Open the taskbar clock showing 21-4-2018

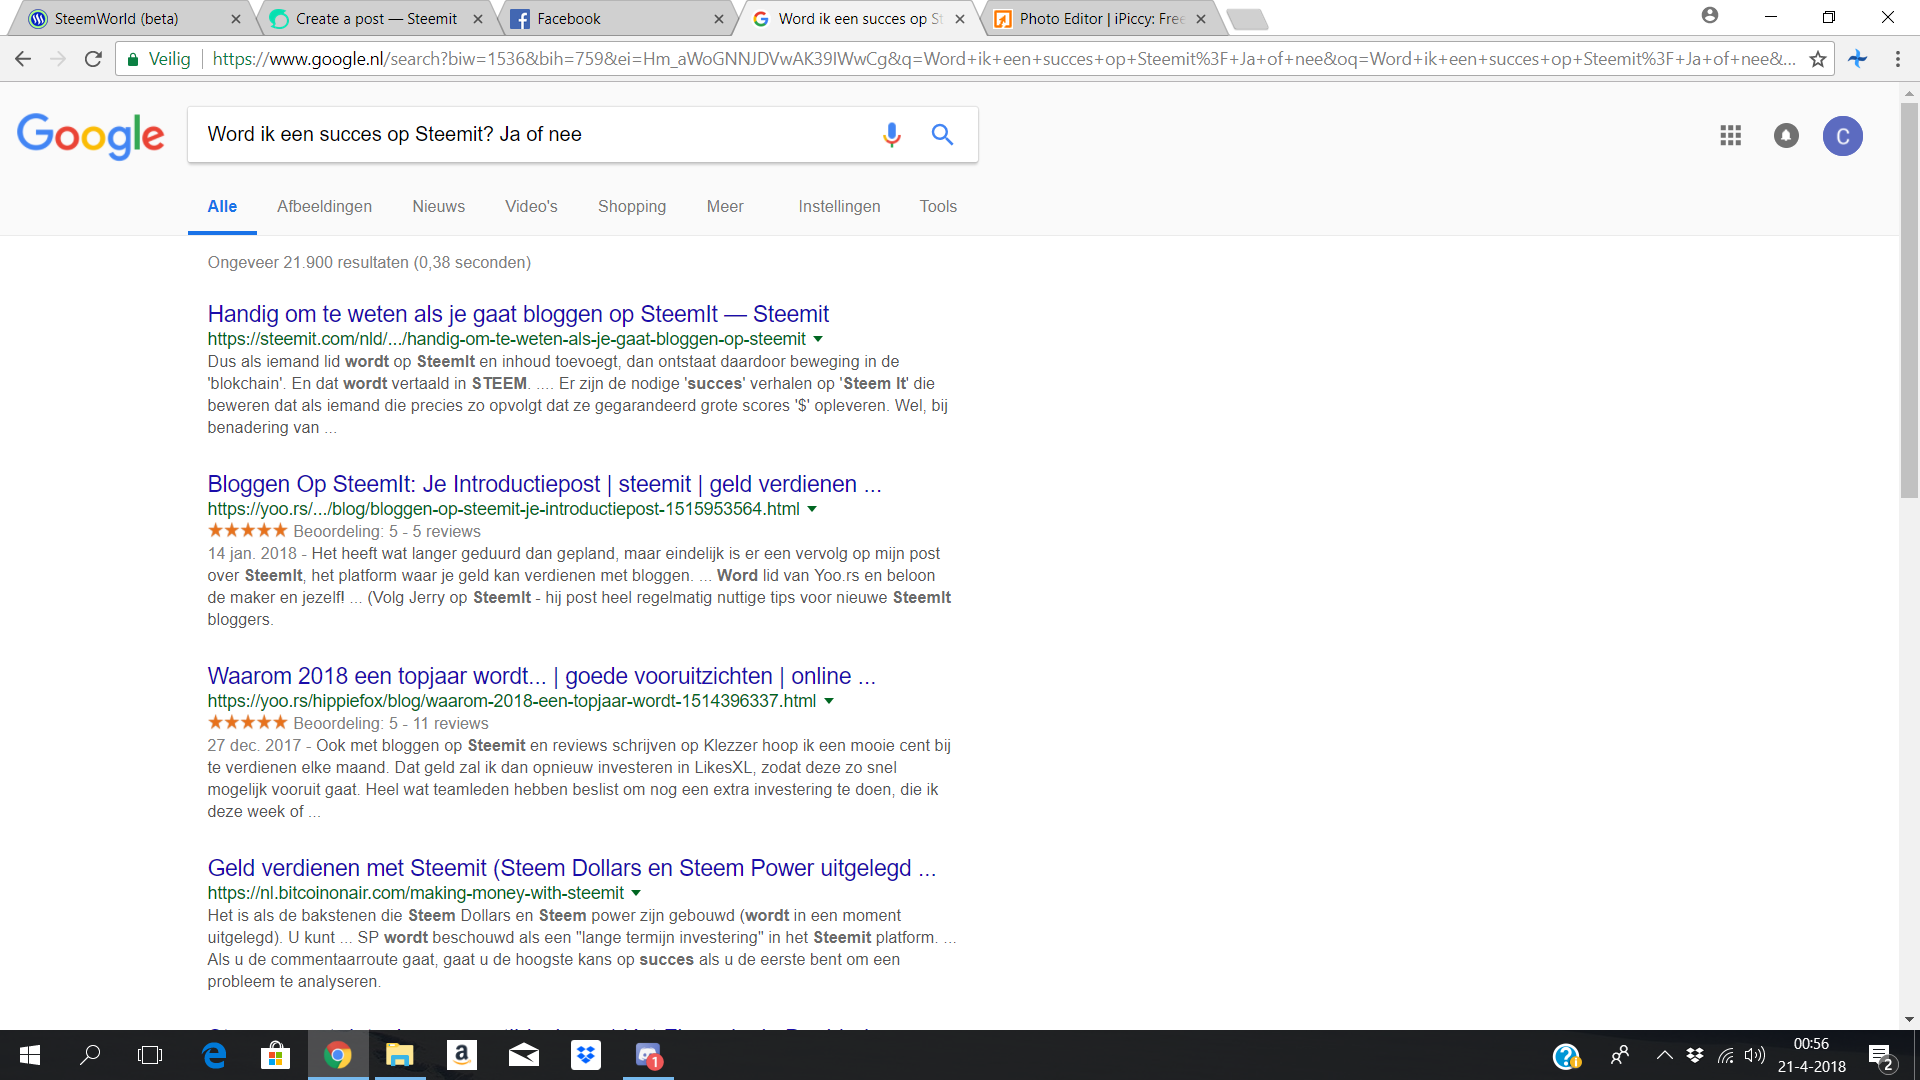1811,1055
